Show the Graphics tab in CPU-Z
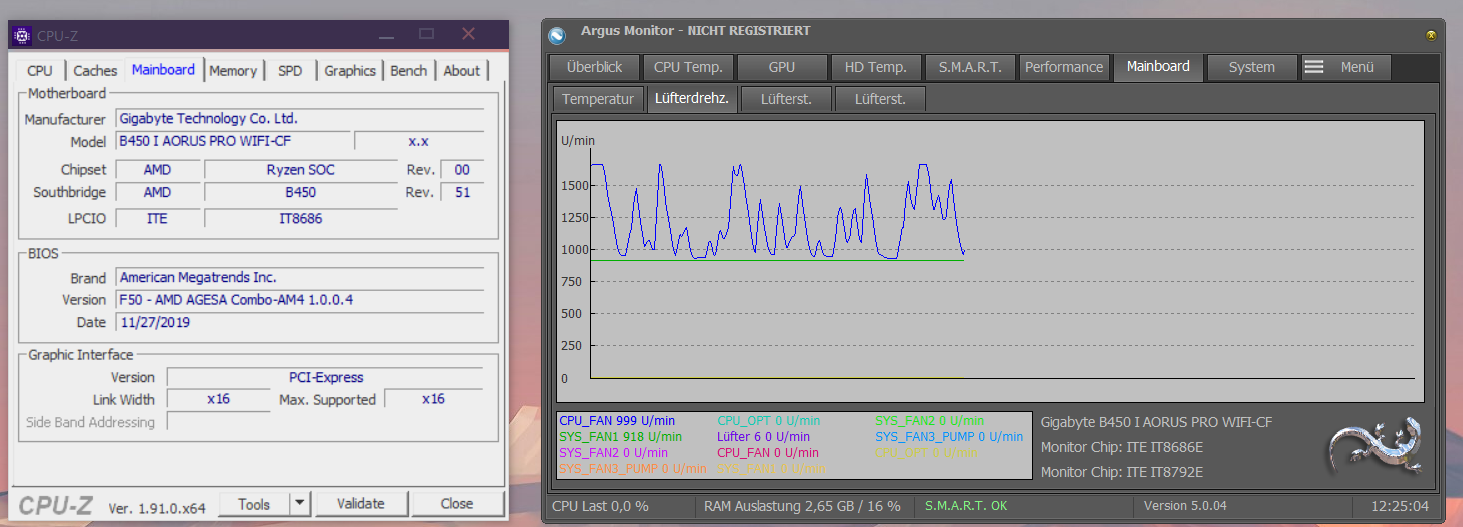The image size is (1463, 527). click(350, 70)
